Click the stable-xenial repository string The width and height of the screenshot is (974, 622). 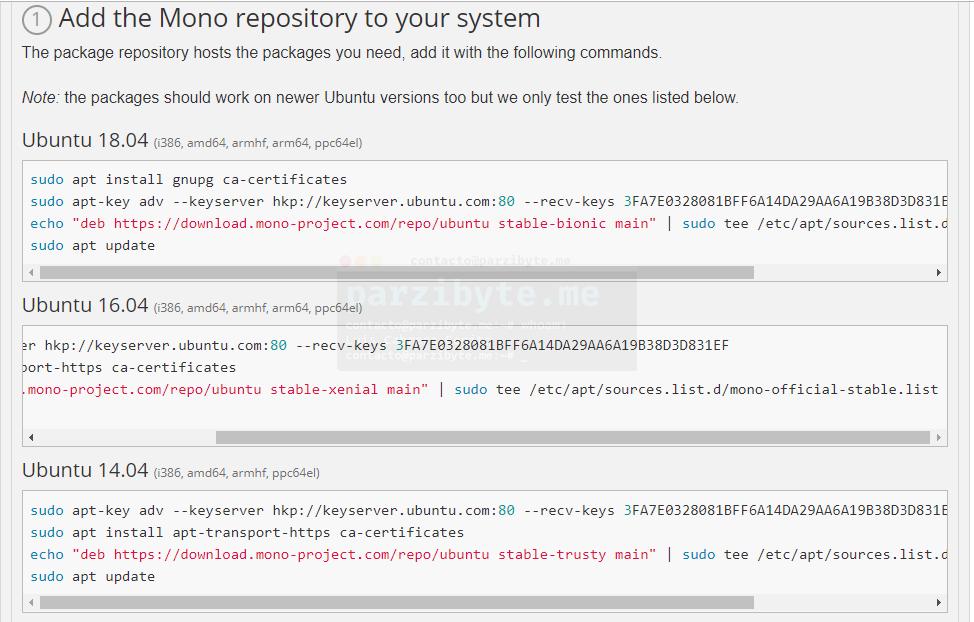225,389
